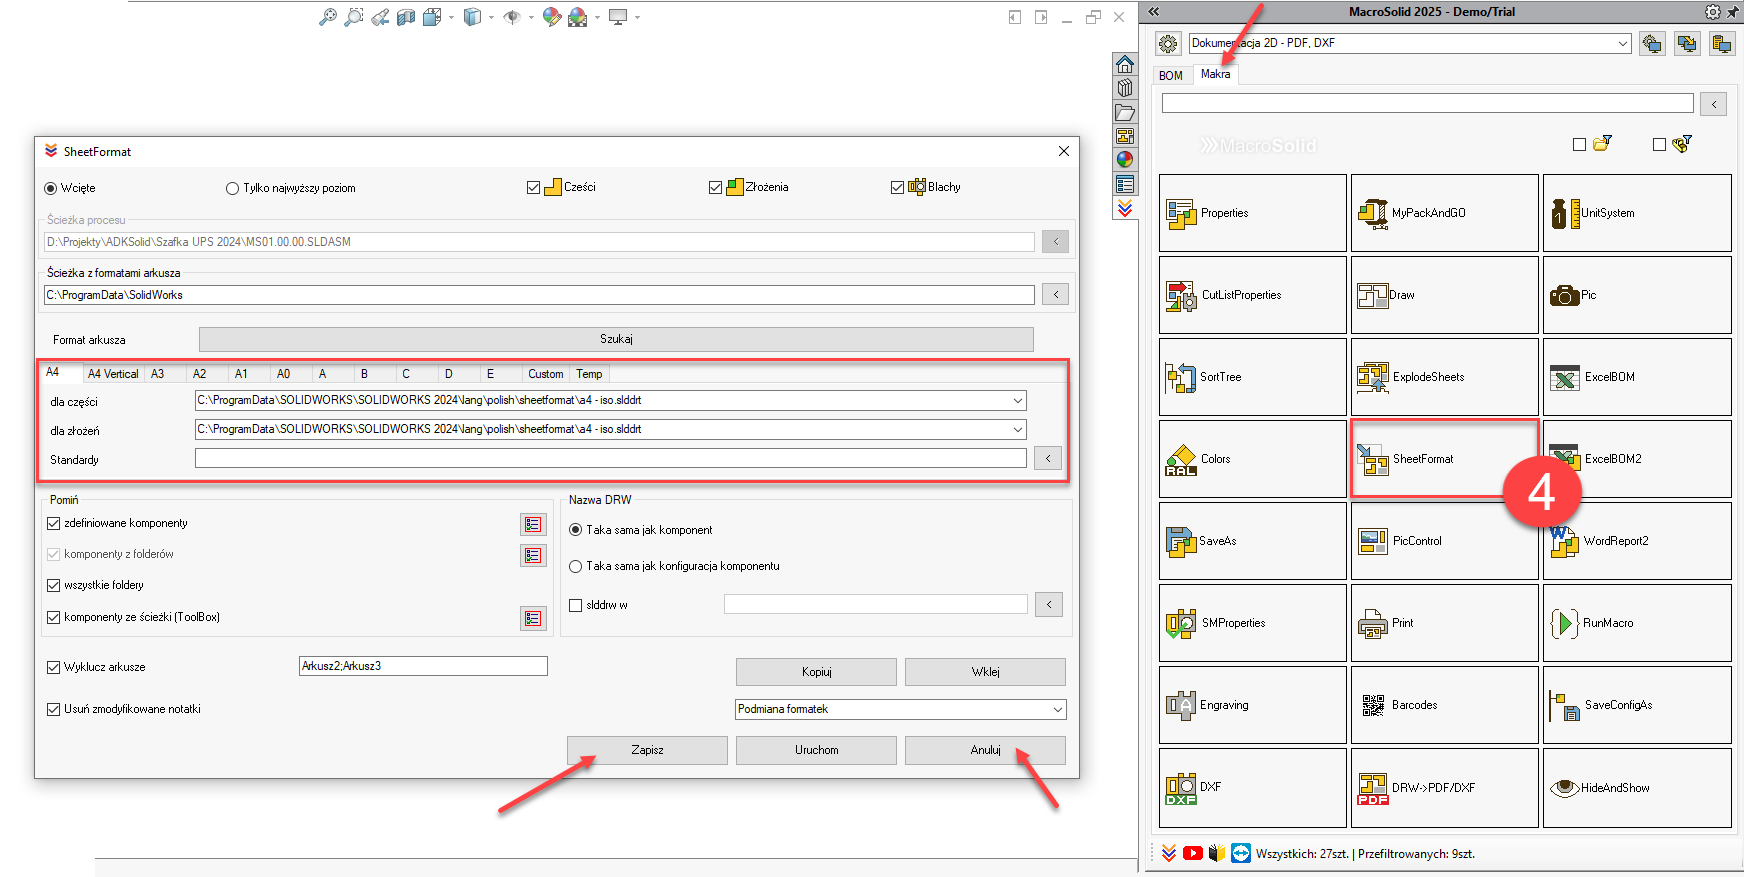Select the Wcięte radio button
This screenshot has height=877, width=1744.
pyautogui.click(x=51, y=188)
